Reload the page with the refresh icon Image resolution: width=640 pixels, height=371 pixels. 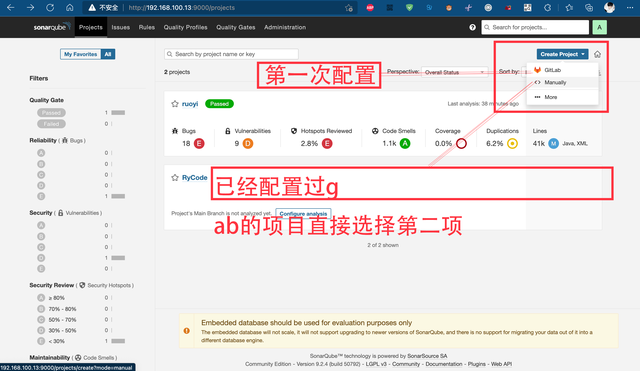click(x=50, y=7)
